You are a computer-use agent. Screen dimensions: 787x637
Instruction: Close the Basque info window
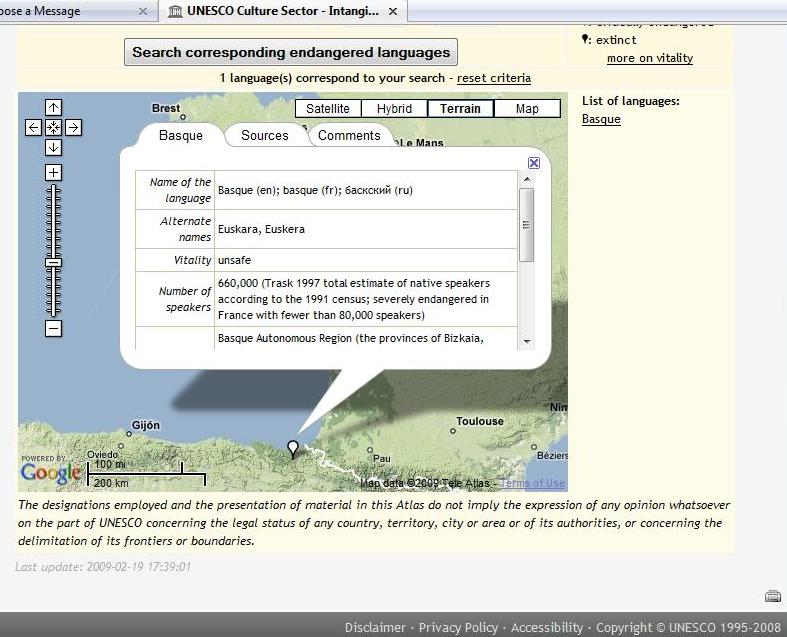(534, 163)
